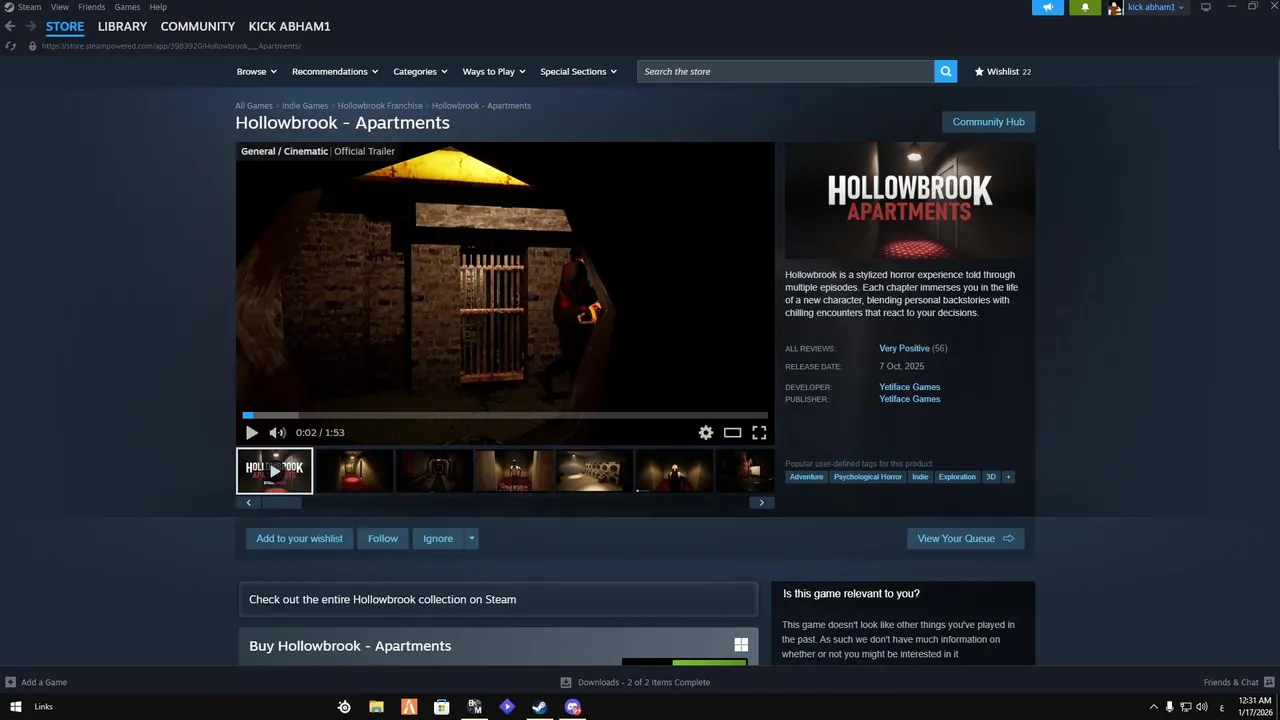
Task: Click the Add a Game plus icon
Action: tap(10, 682)
